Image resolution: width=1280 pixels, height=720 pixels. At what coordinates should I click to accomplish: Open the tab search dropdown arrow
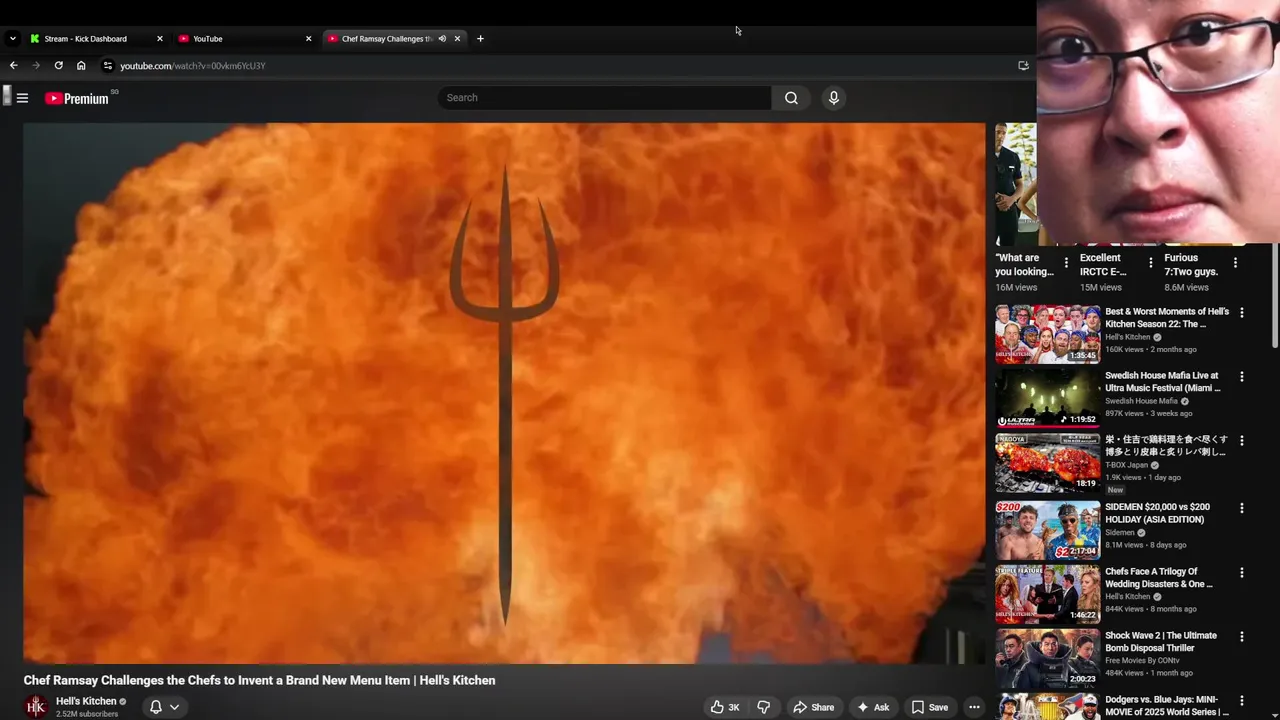(x=12, y=38)
